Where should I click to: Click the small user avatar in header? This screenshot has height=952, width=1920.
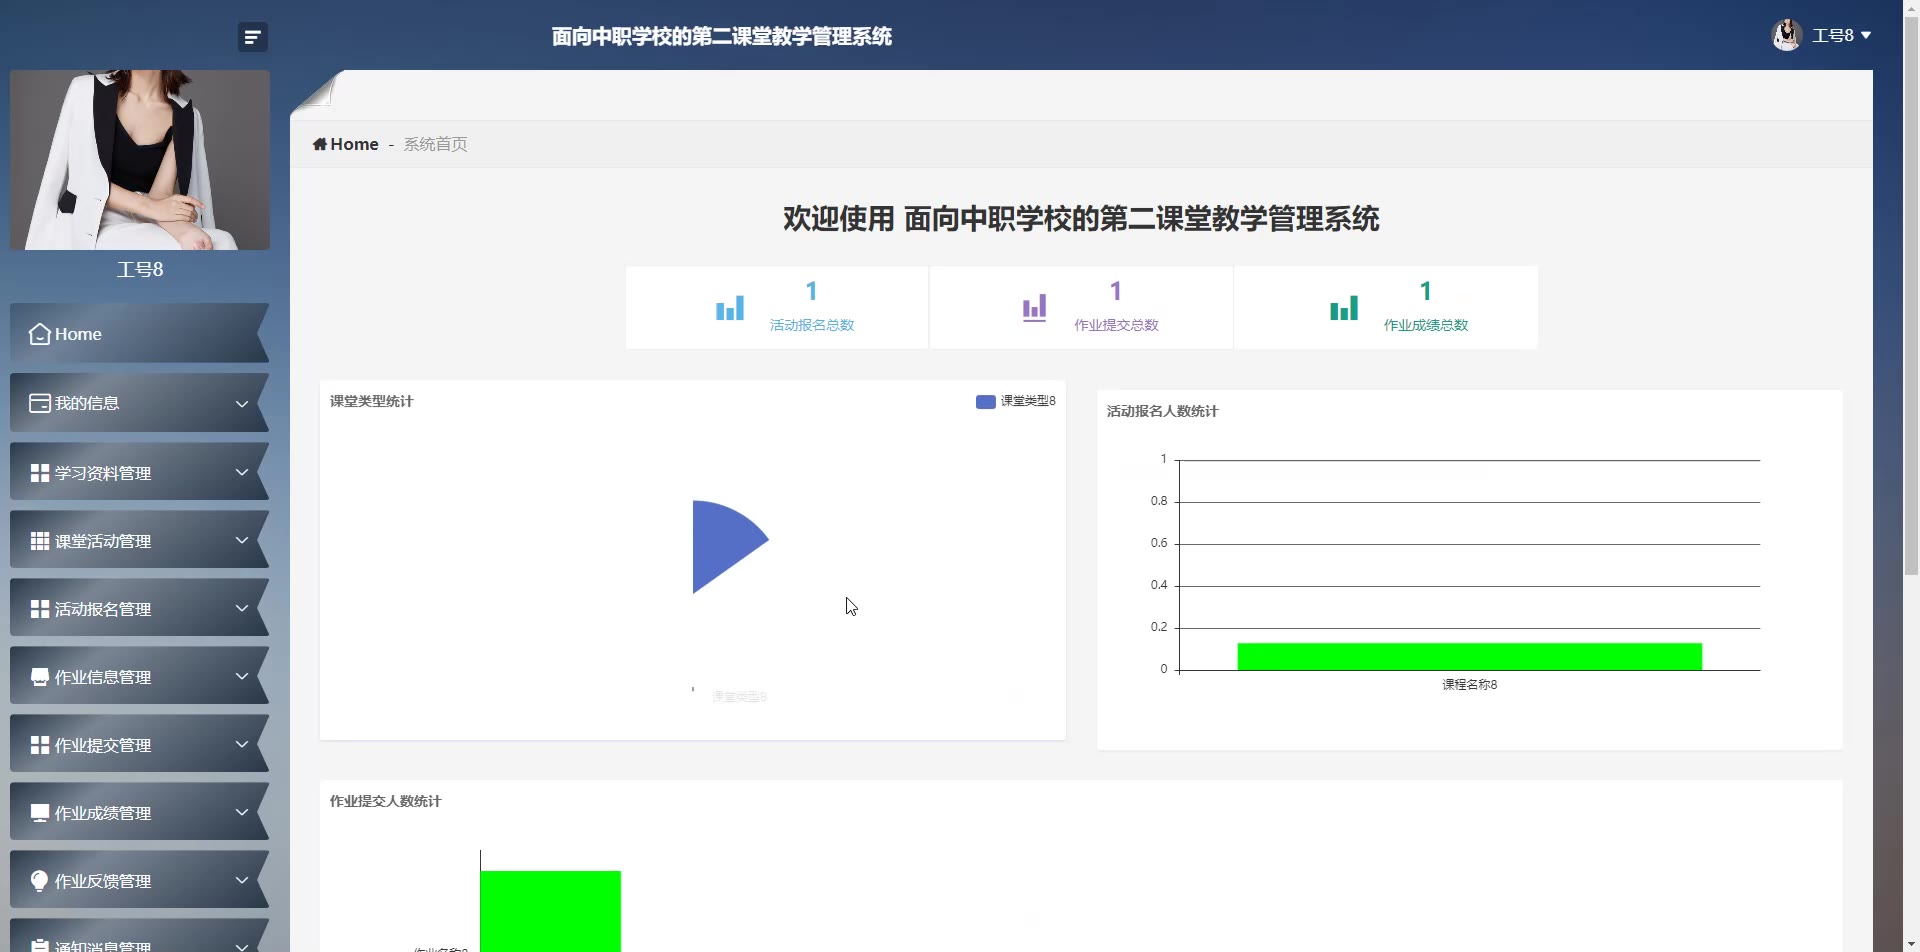(x=1786, y=35)
